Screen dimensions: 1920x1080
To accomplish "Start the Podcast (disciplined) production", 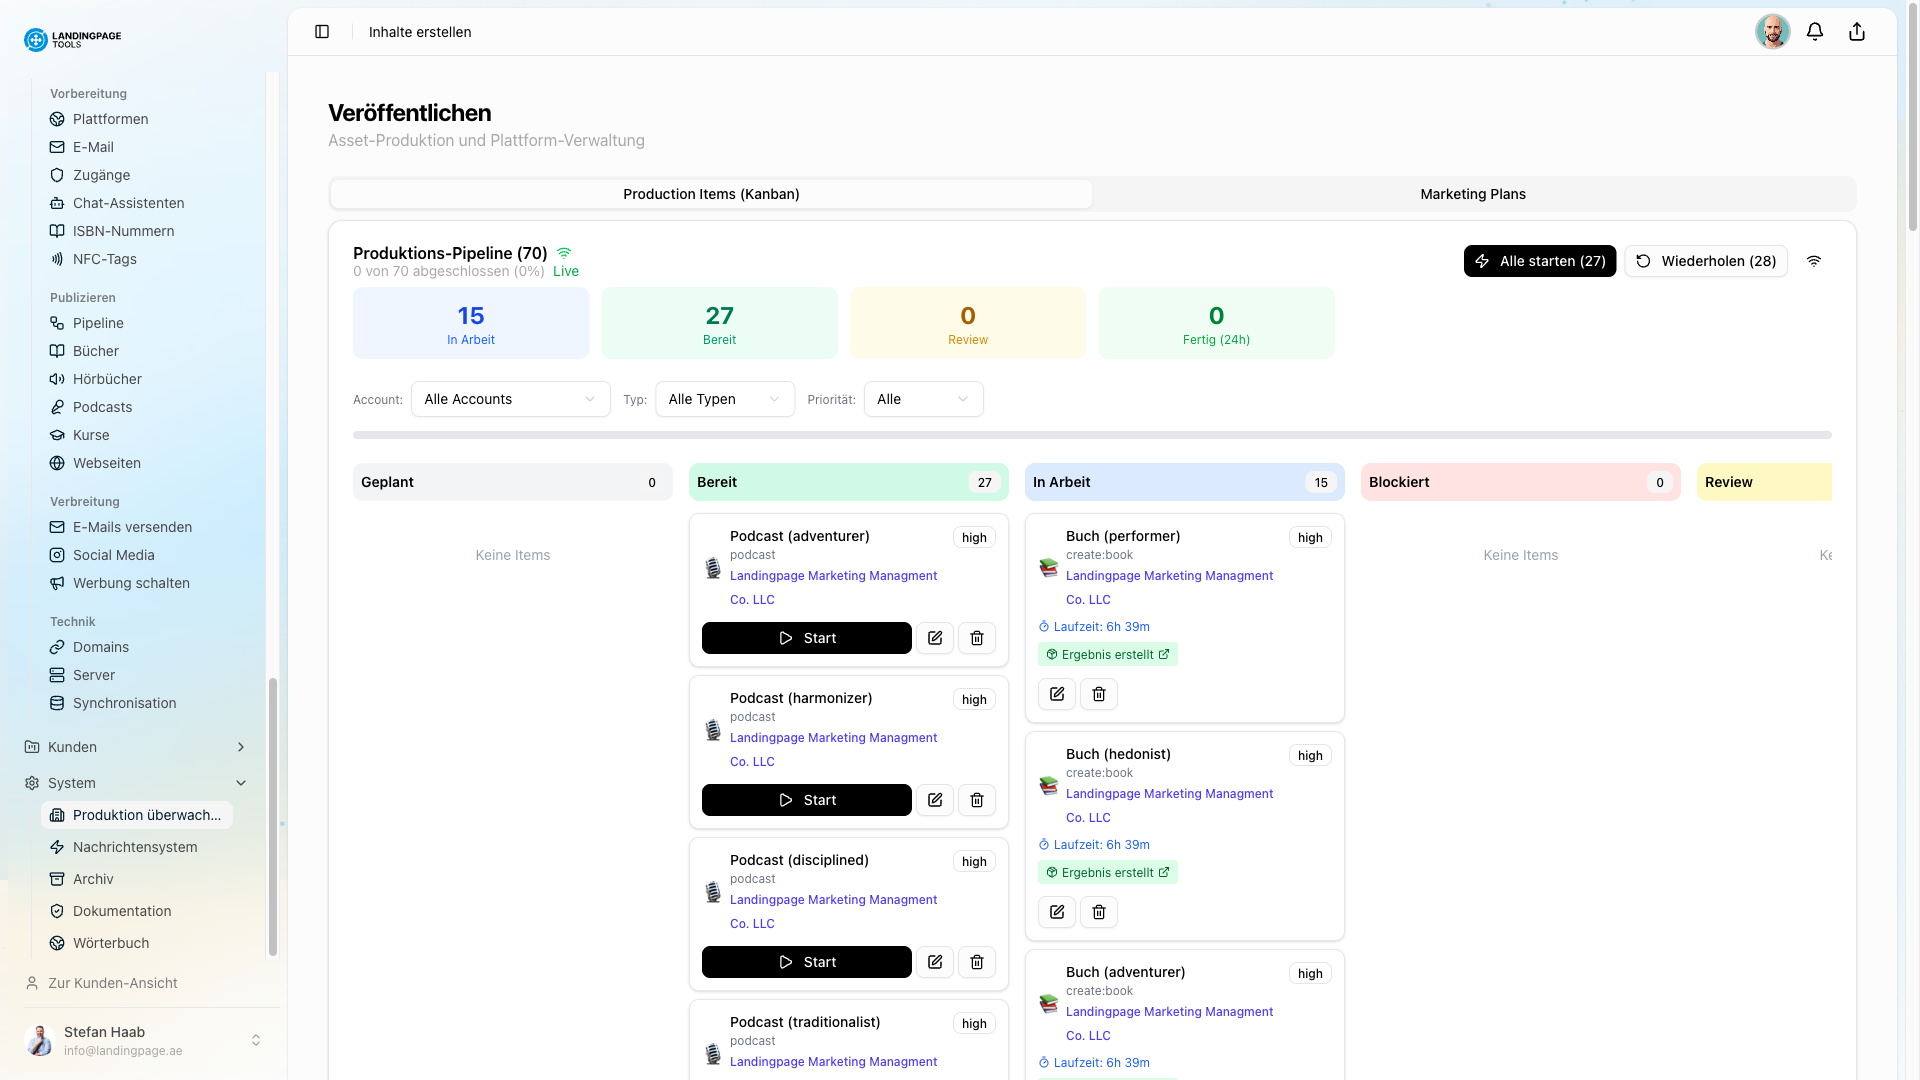I will tap(806, 962).
